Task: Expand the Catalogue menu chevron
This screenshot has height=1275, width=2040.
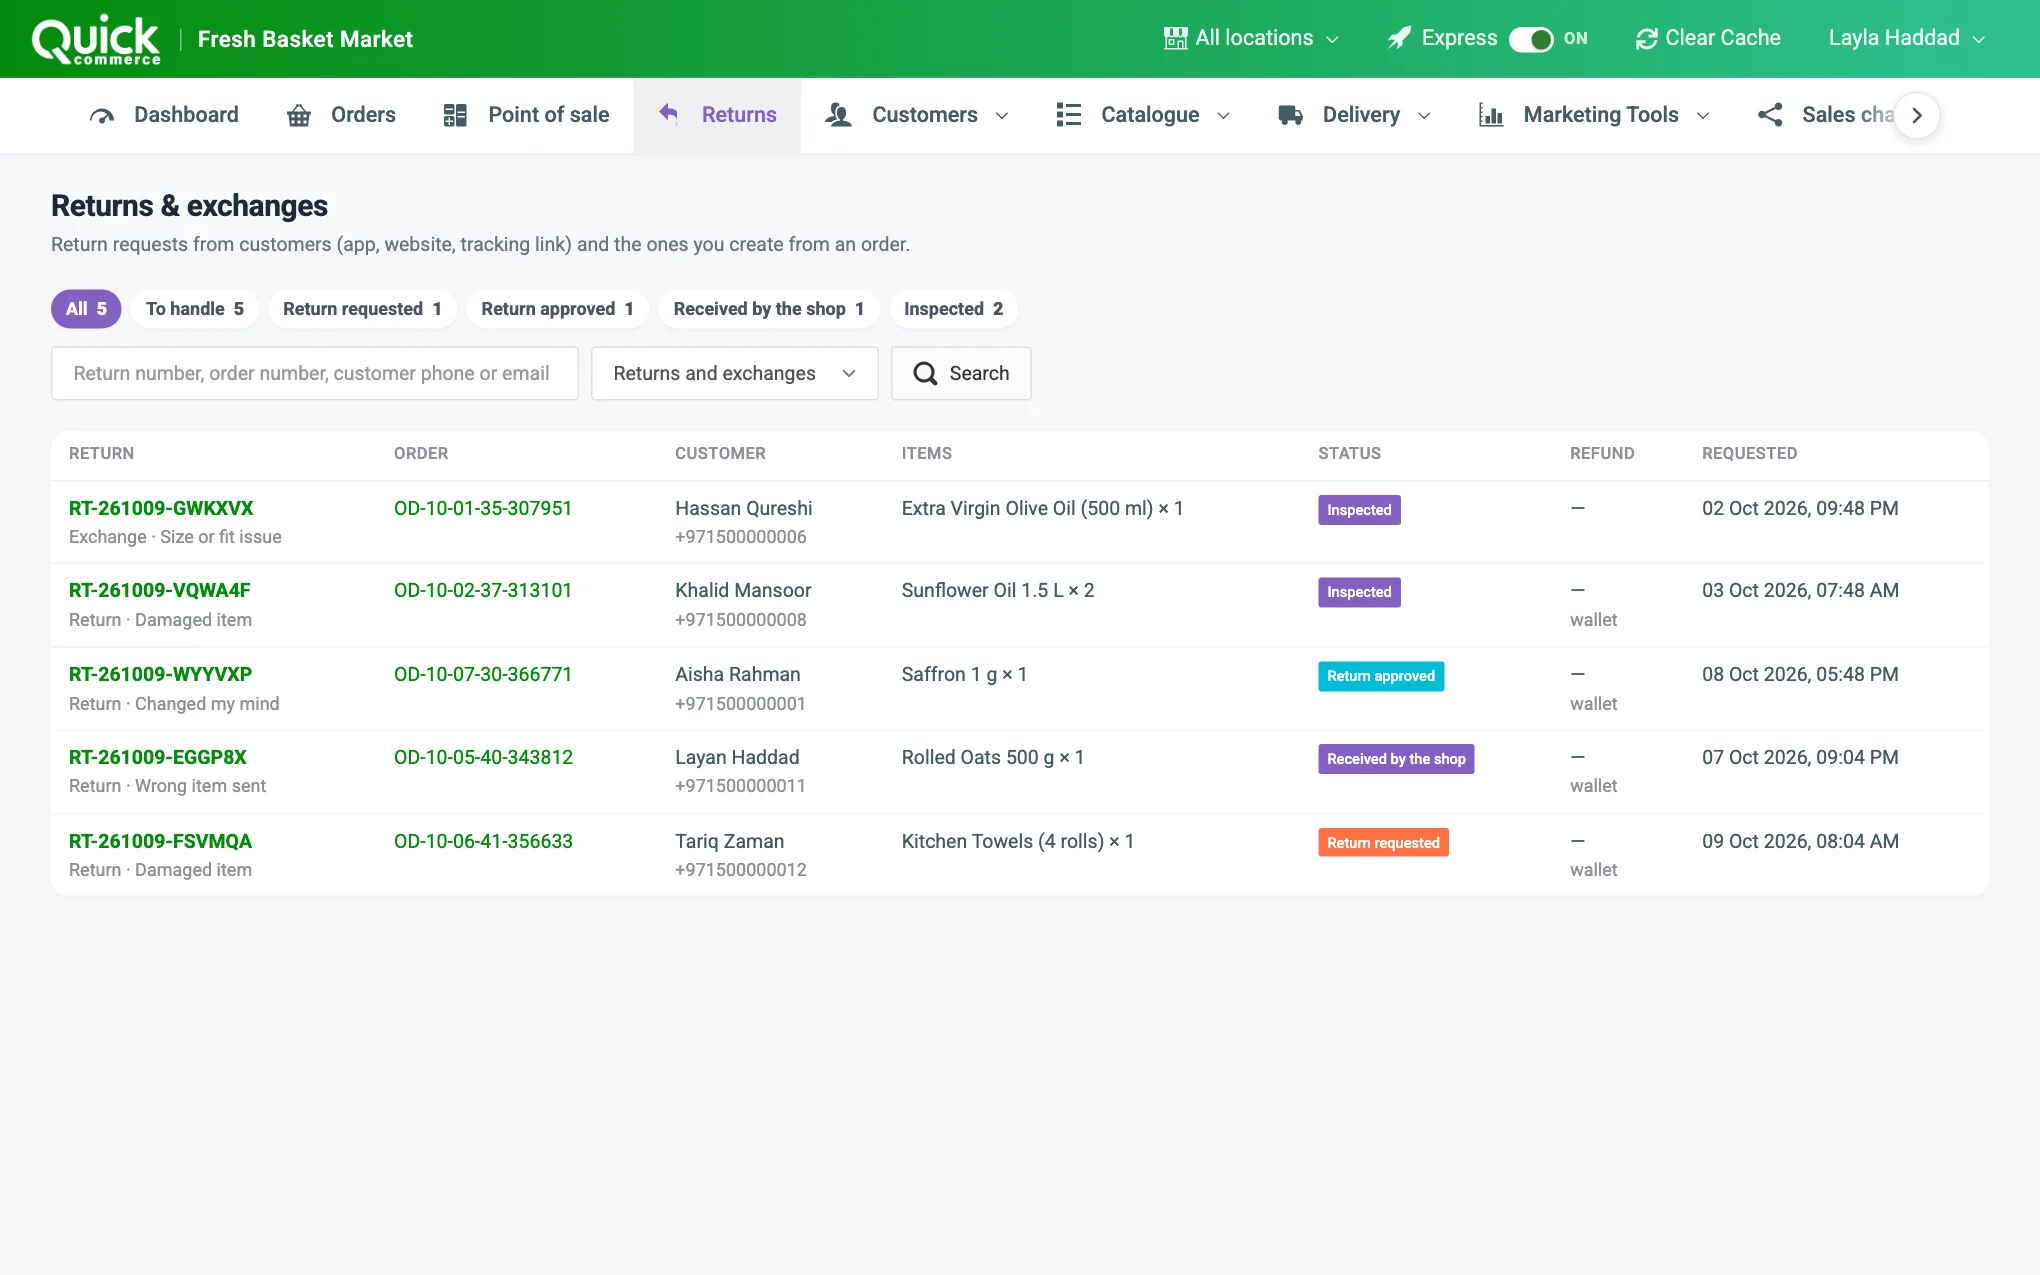Action: tap(1223, 116)
